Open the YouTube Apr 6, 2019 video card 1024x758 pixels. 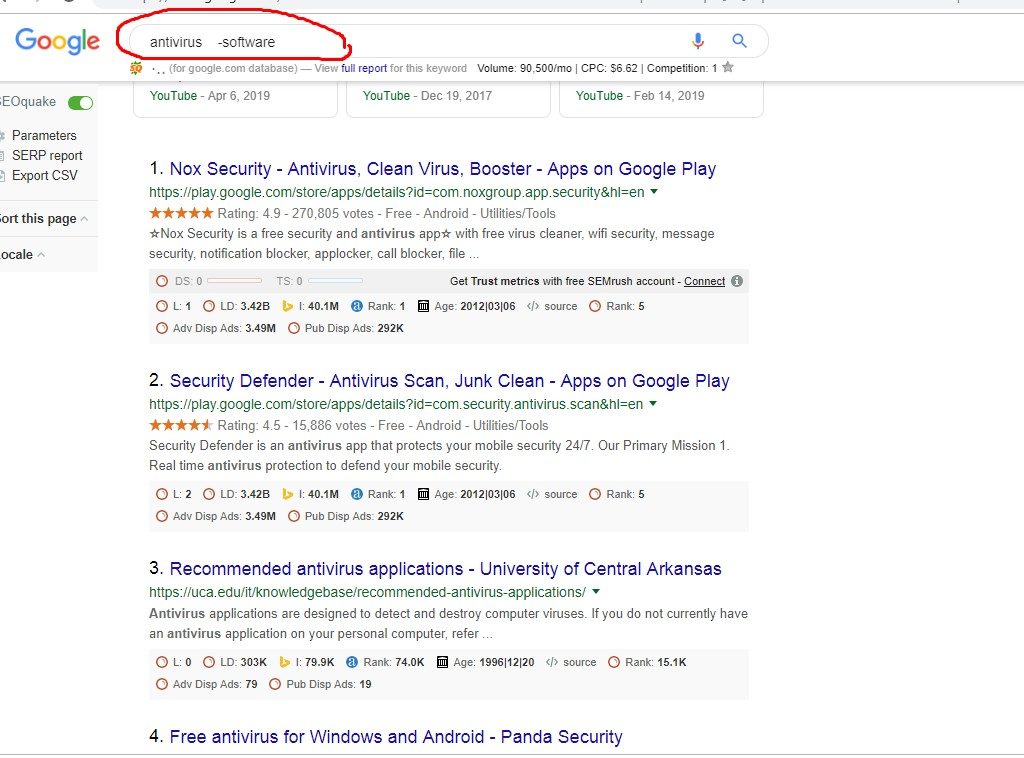pyautogui.click(x=235, y=99)
